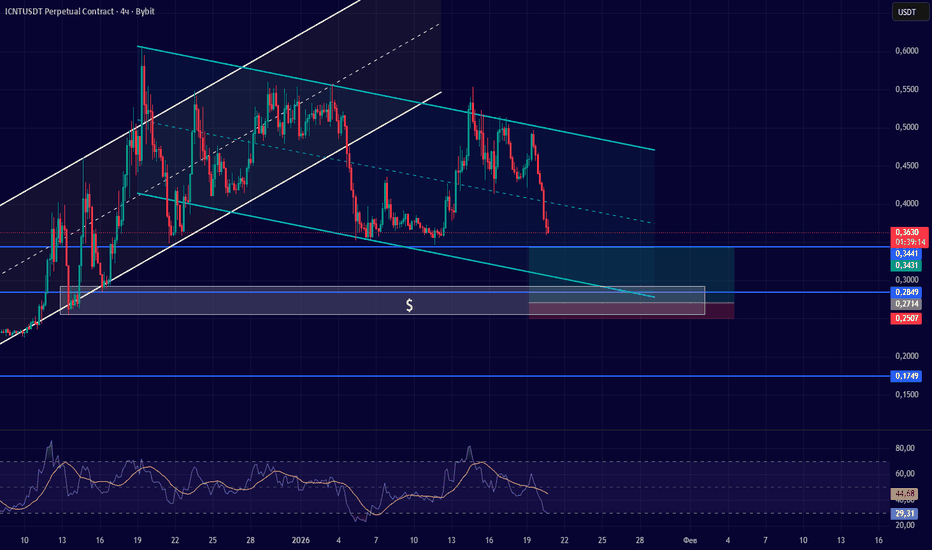Click the 0,1500 price axis tick
This screenshot has width=932, height=550.
906,395
